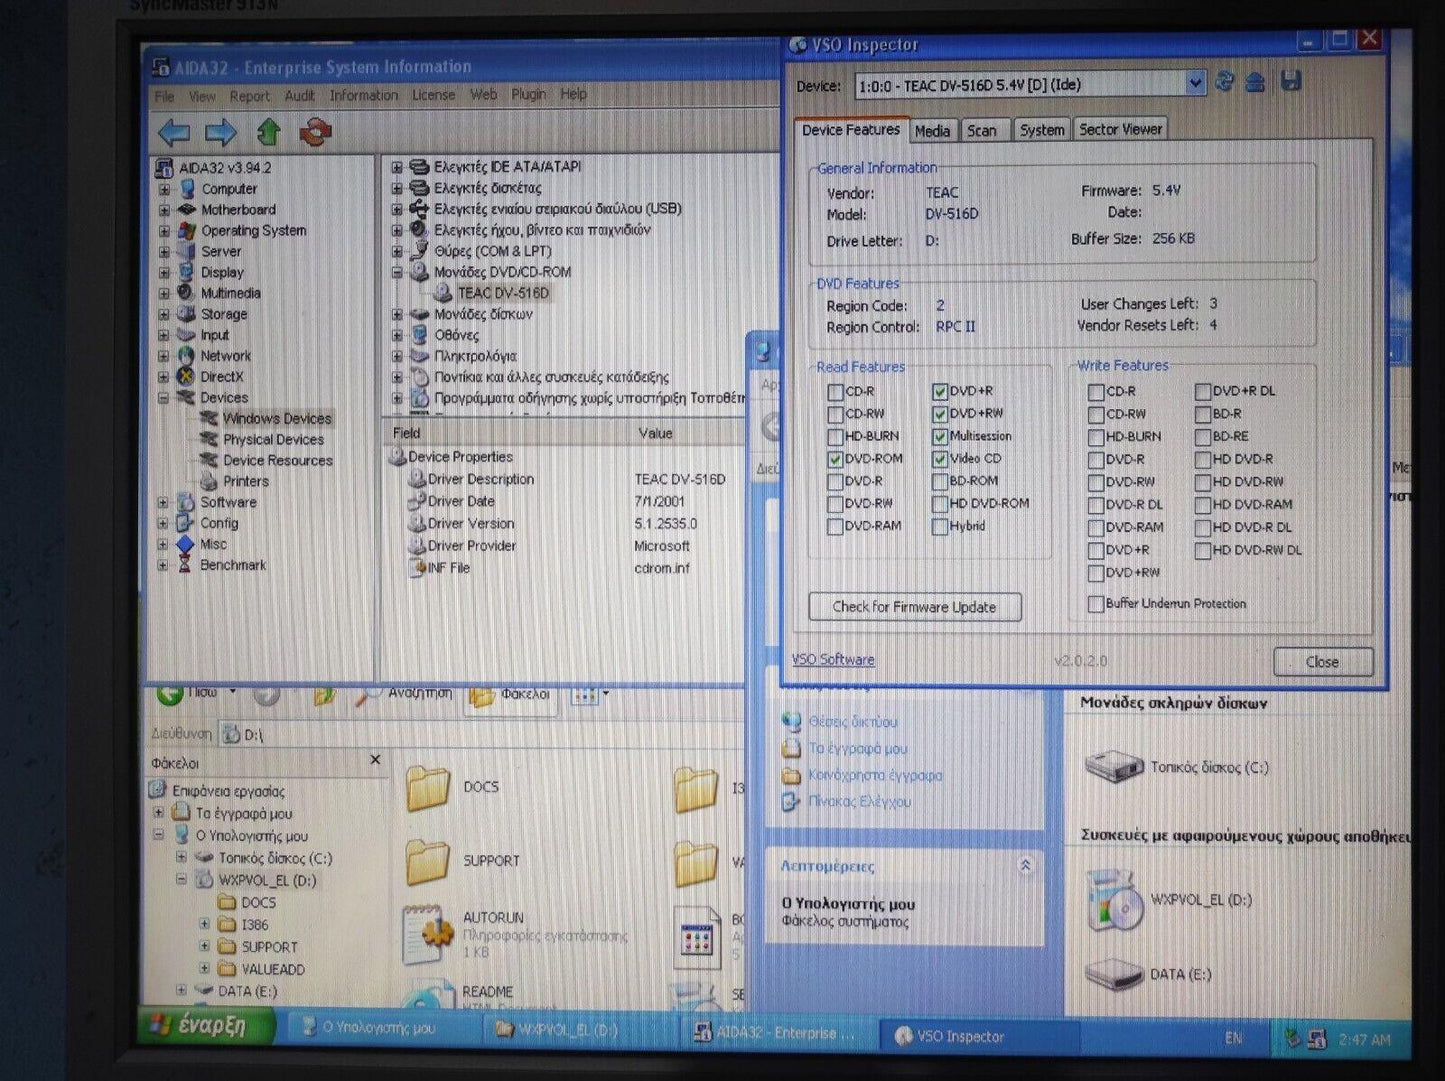
Task: Select Physical Devices in the tree
Action: tap(273, 440)
